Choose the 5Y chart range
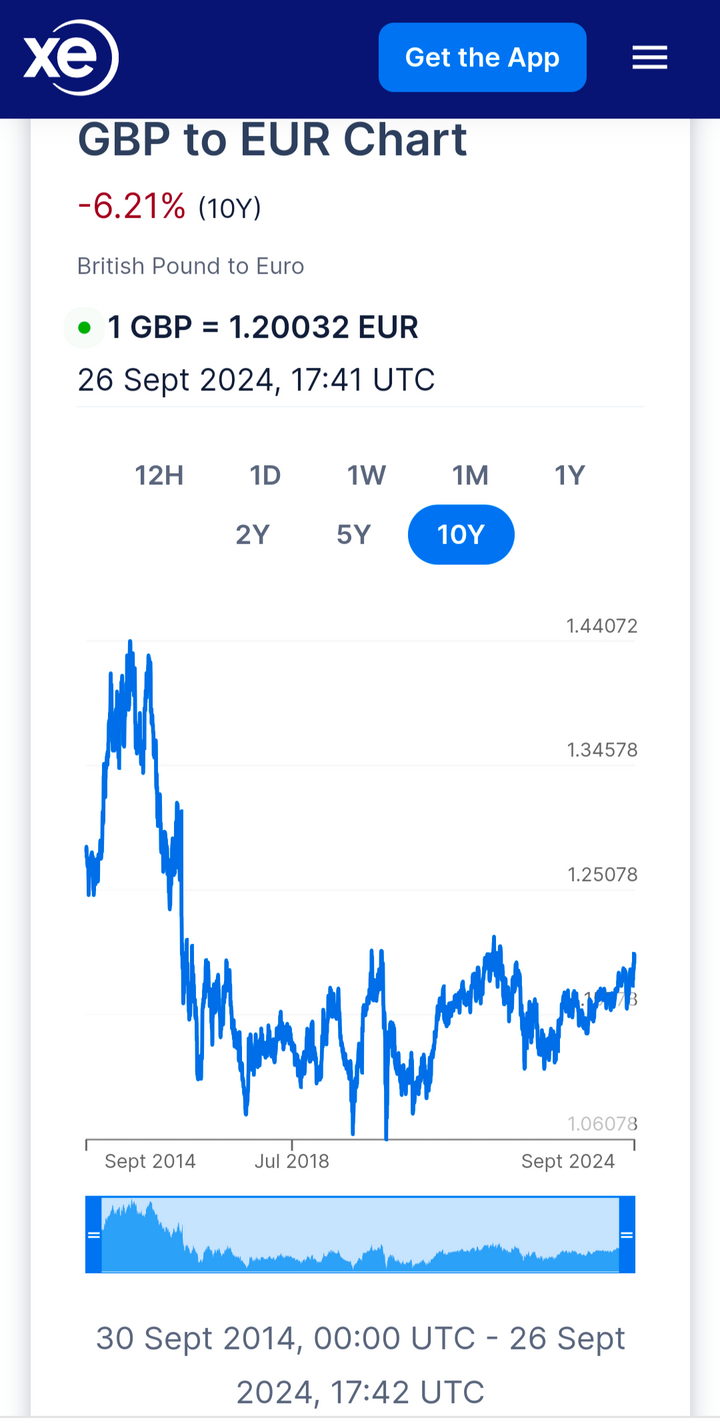This screenshot has width=720, height=1427. click(x=354, y=535)
